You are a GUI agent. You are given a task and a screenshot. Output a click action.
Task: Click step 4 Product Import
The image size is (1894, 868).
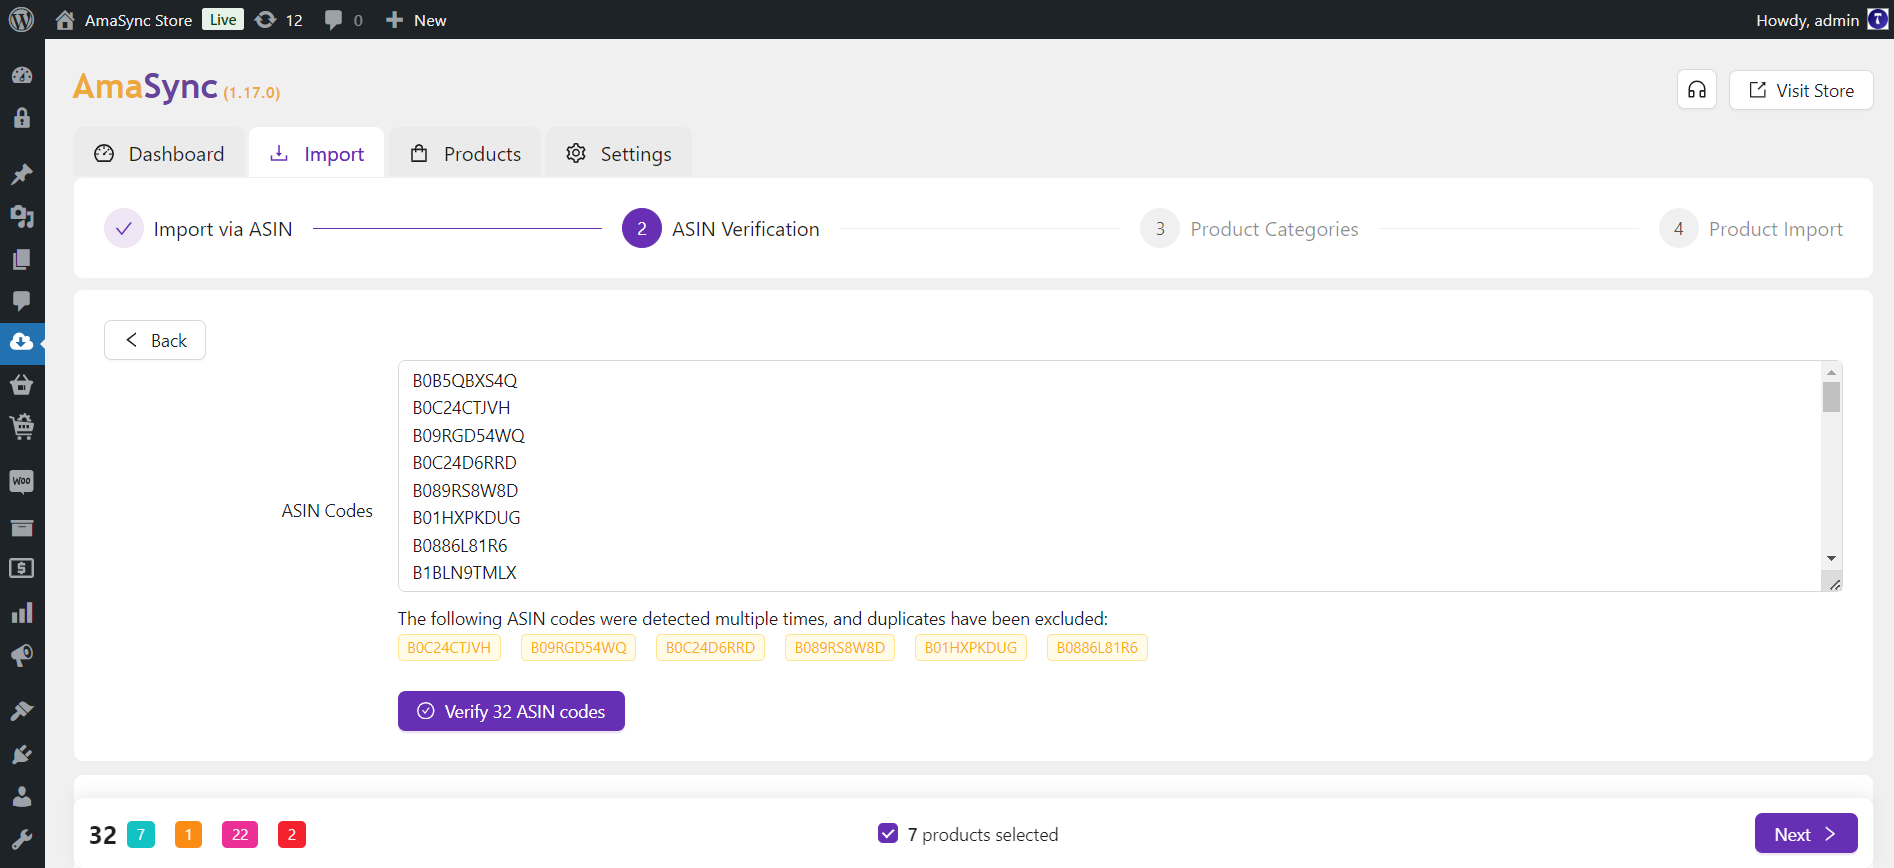[x=1751, y=229]
